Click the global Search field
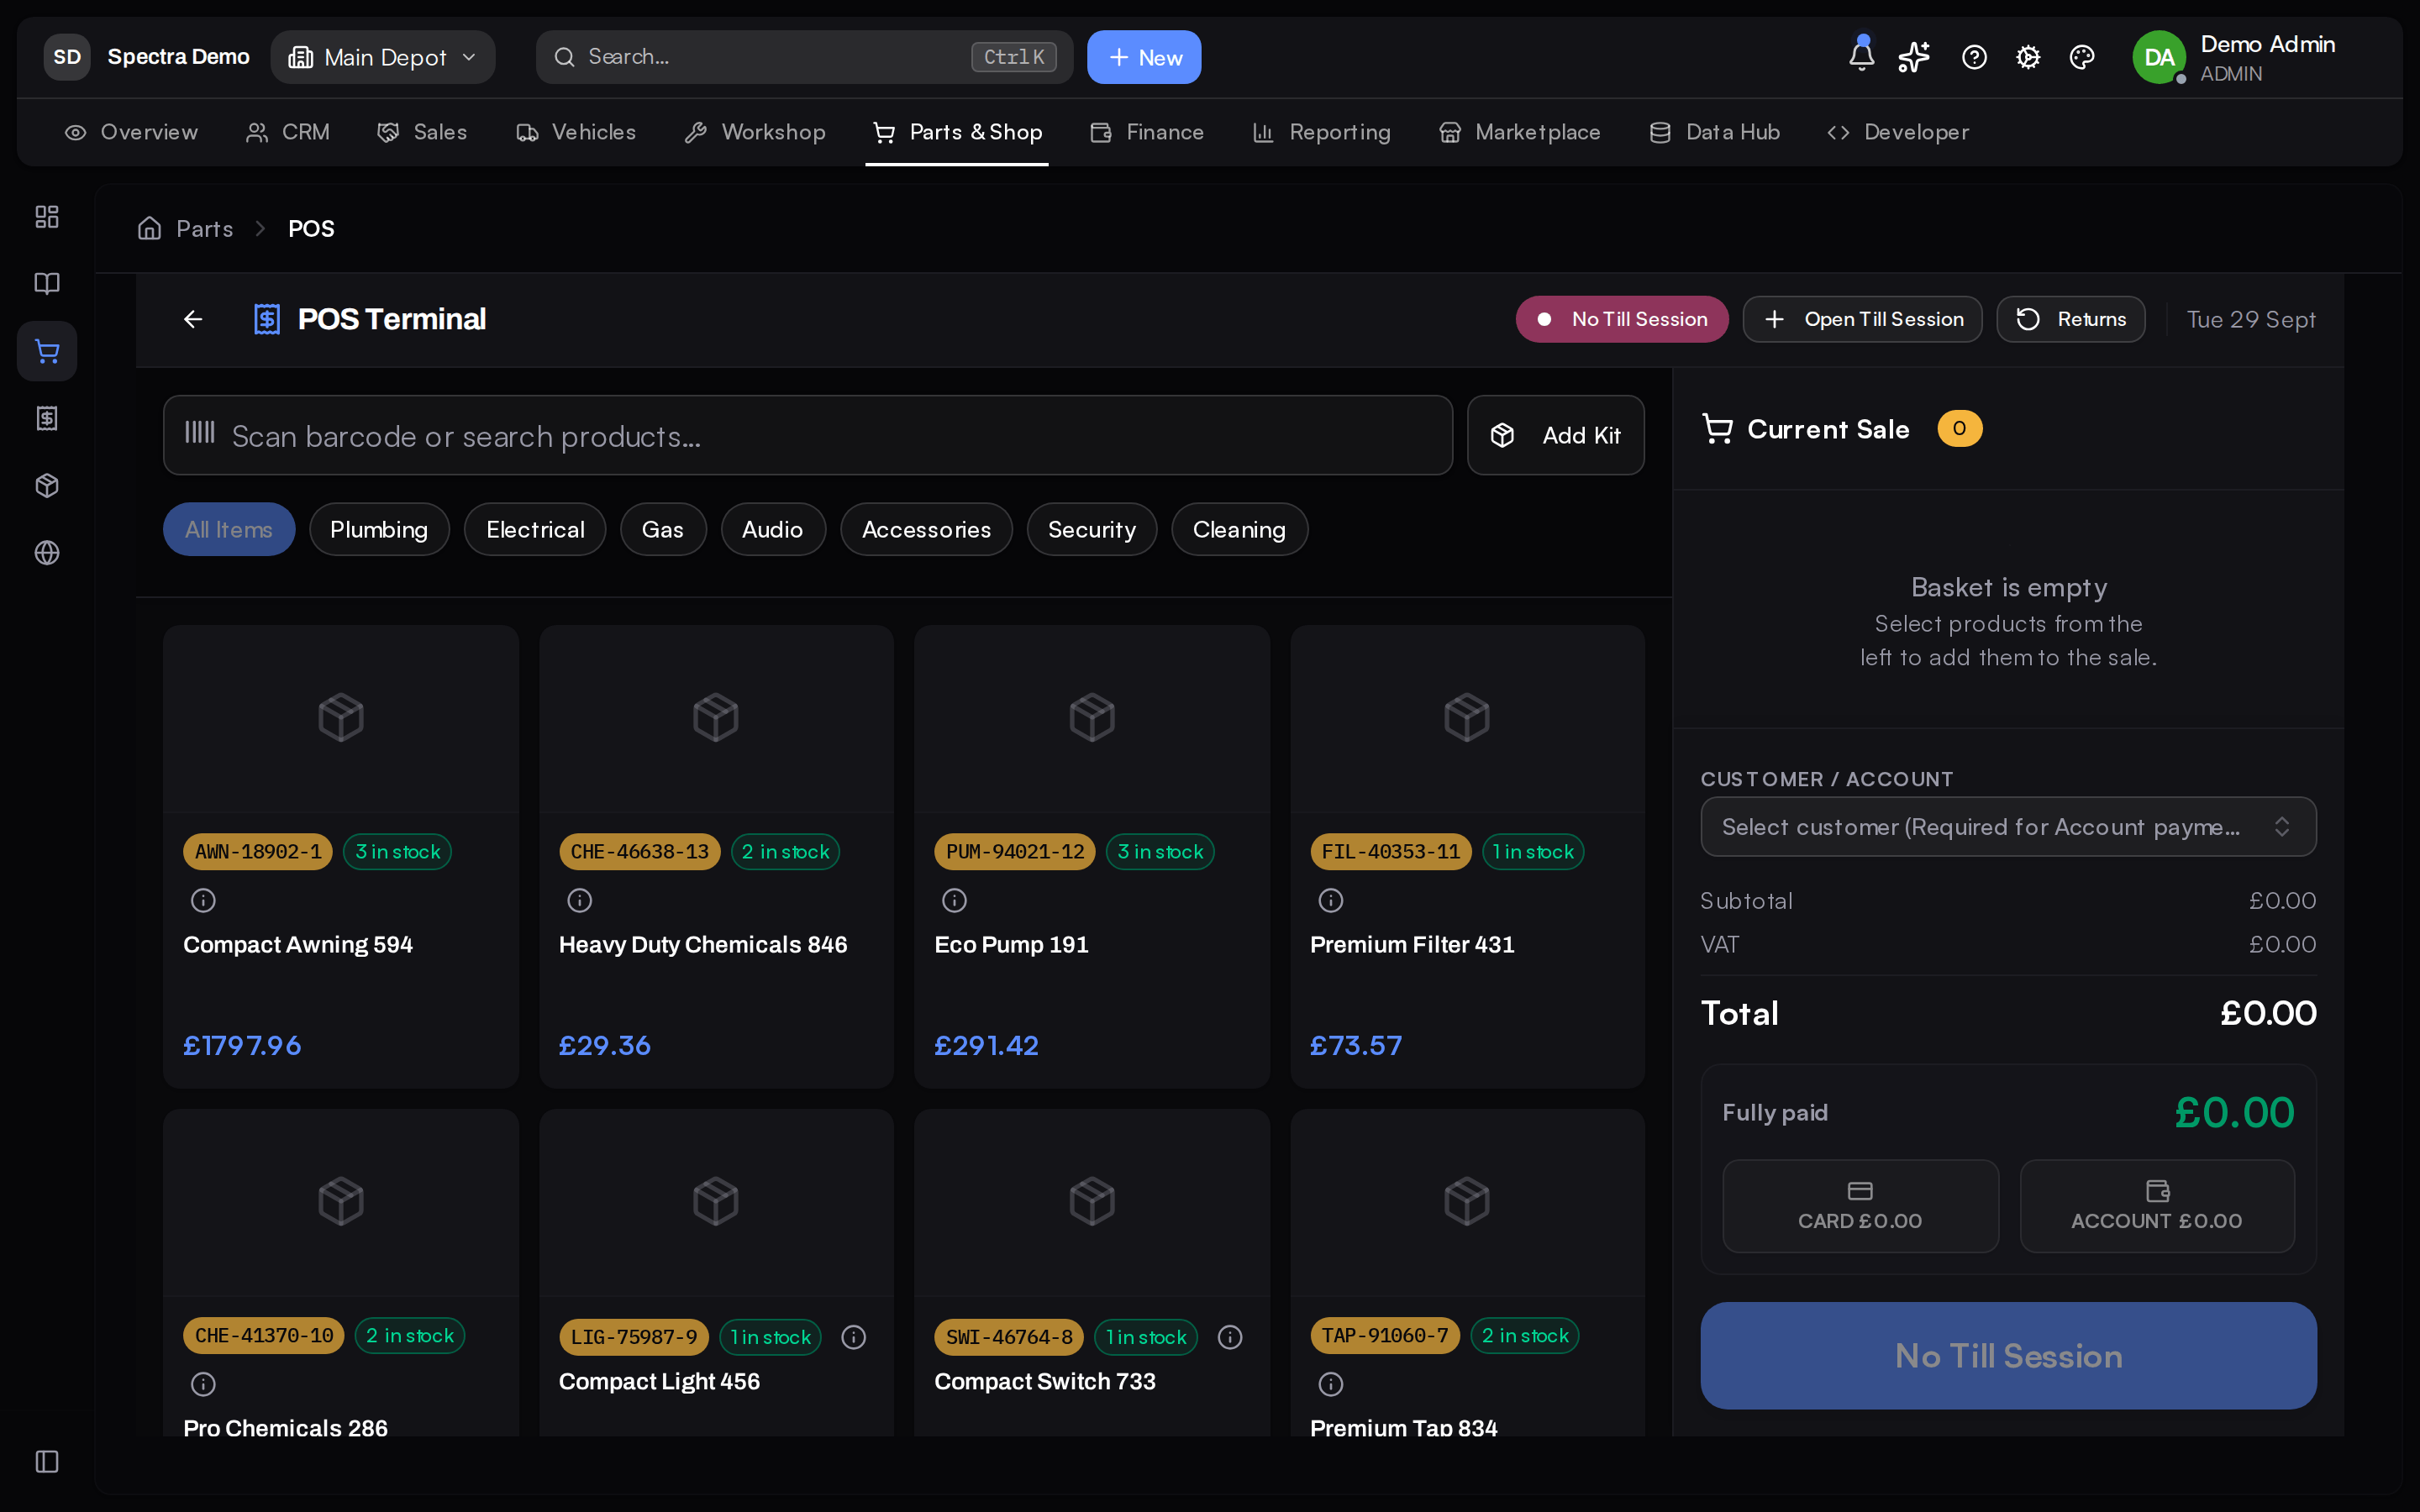2420x1512 pixels. pos(804,57)
